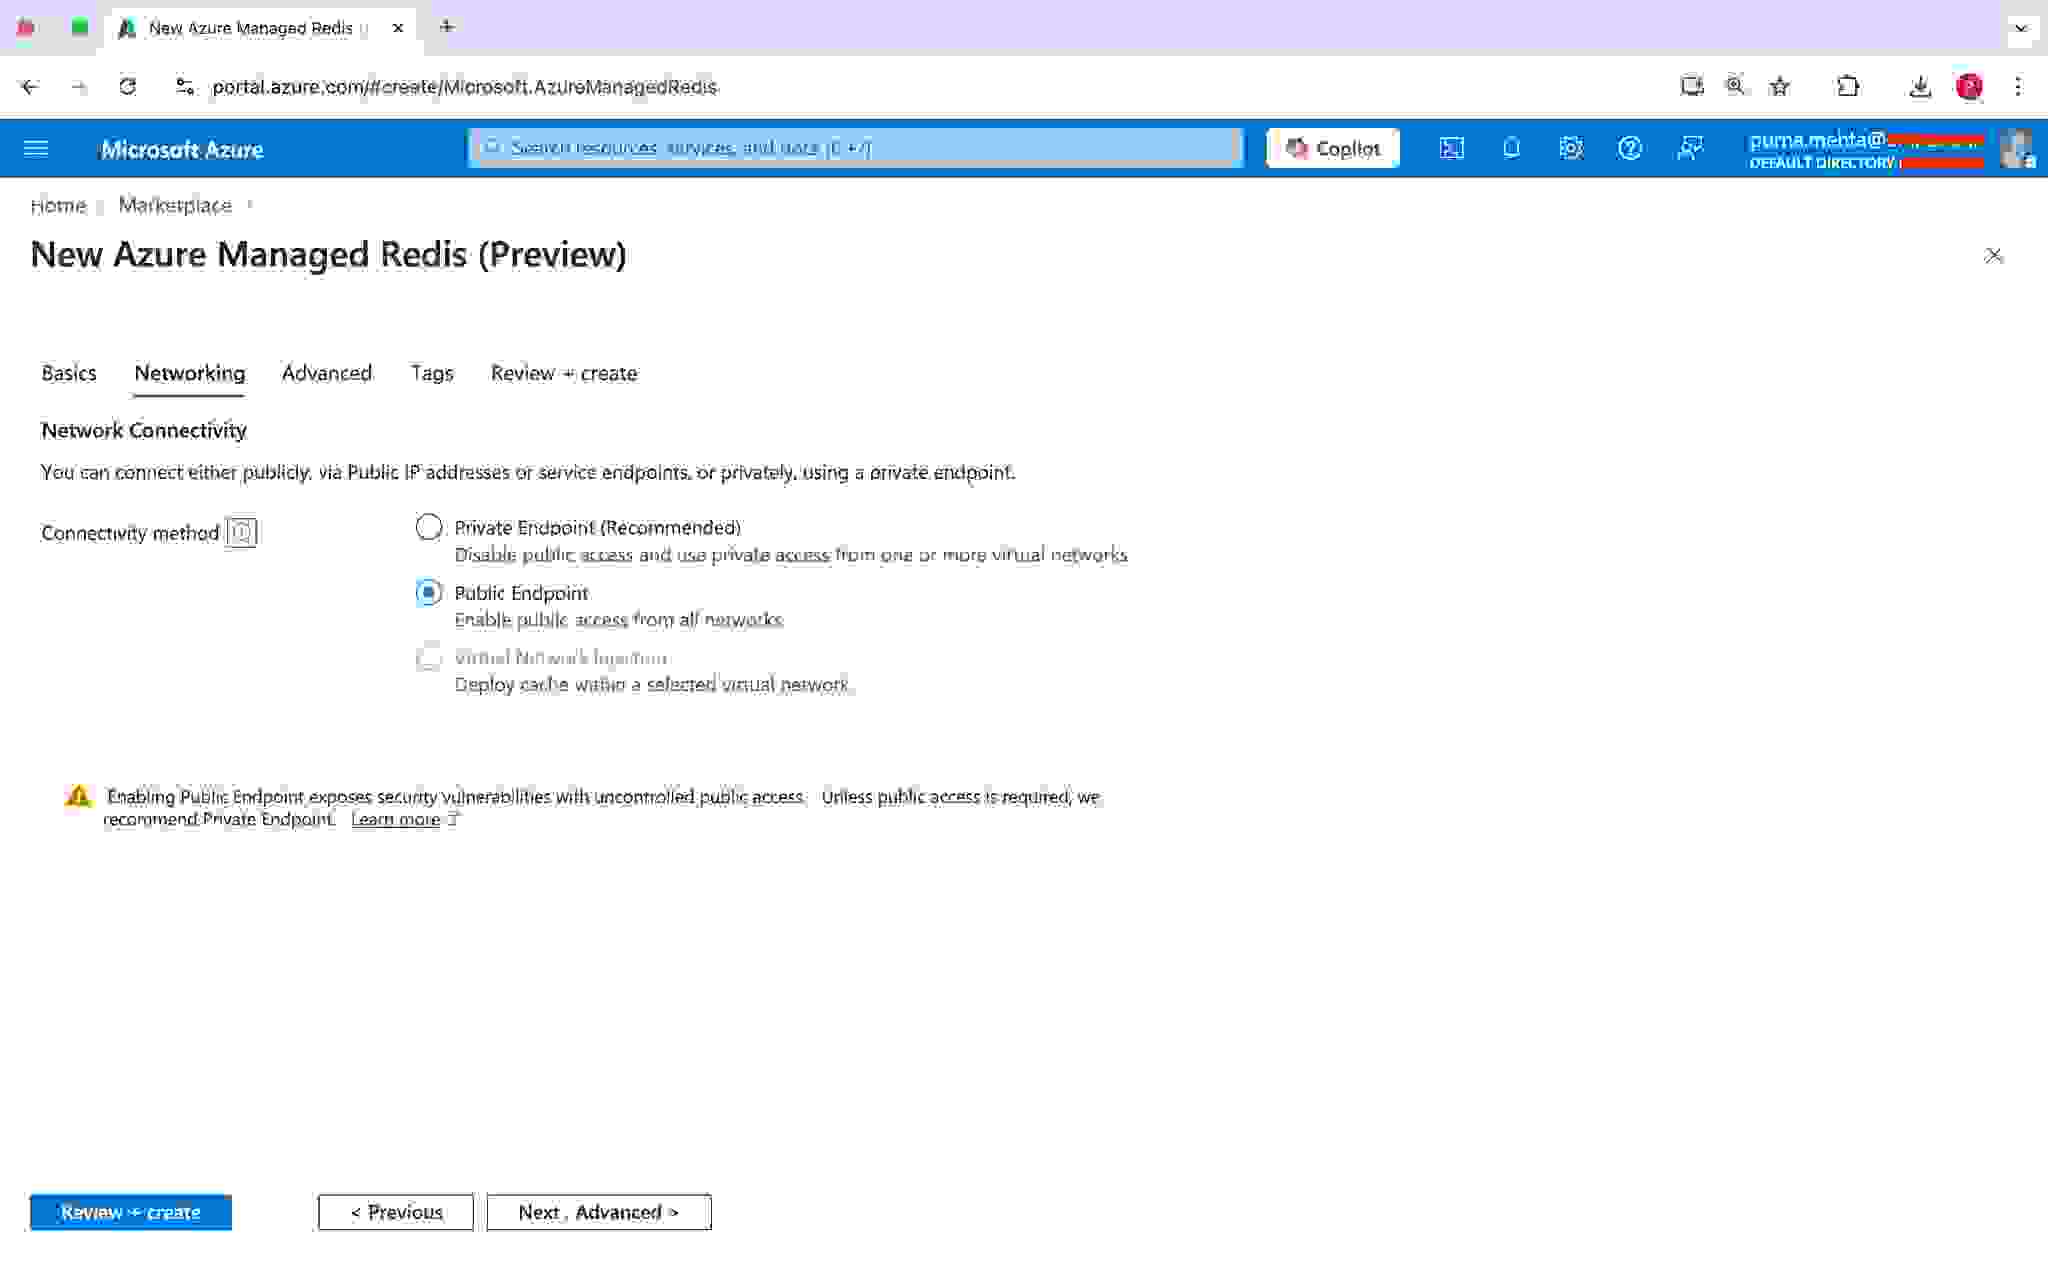This screenshot has width=2048, height=1275.
Task: Bookmark this page with star icon
Action: pos(1779,87)
